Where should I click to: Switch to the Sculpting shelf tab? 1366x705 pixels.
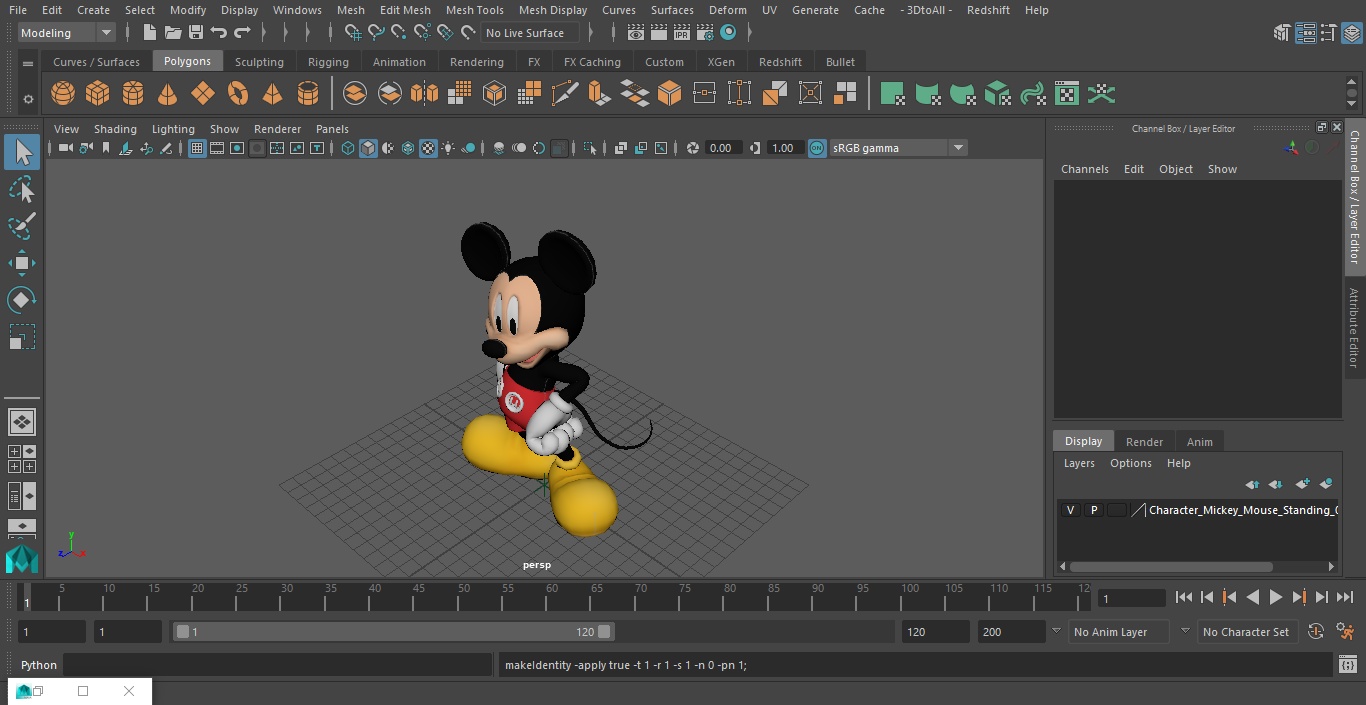pos(259,62)
